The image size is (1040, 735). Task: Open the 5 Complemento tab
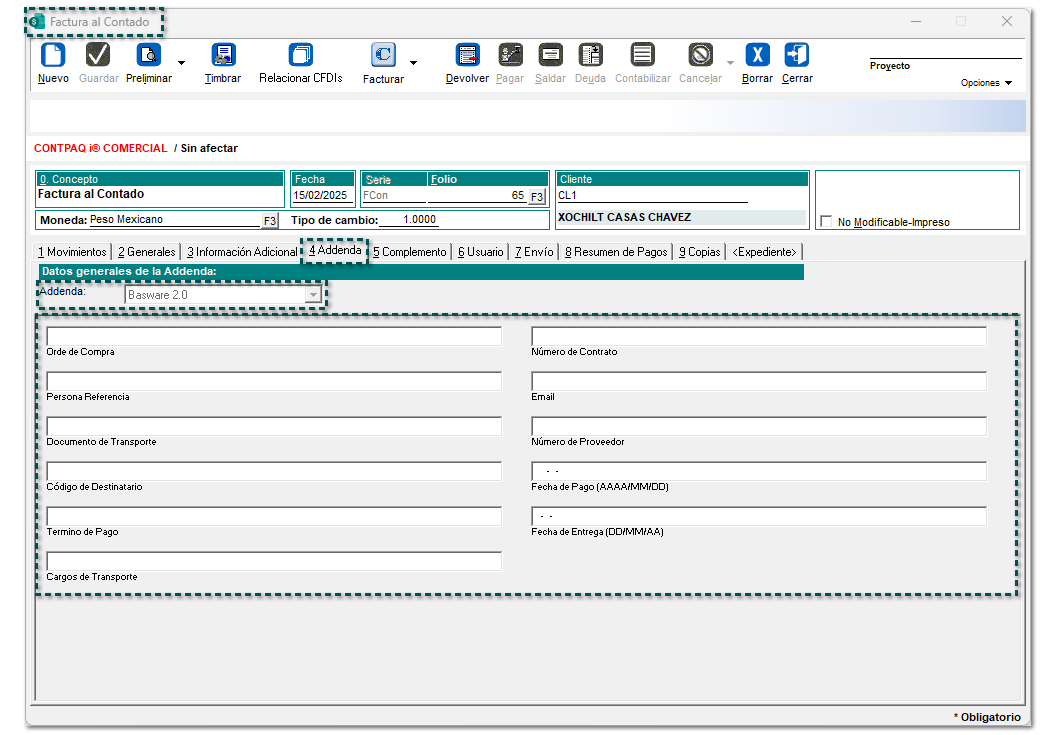(x=409, y=252)
